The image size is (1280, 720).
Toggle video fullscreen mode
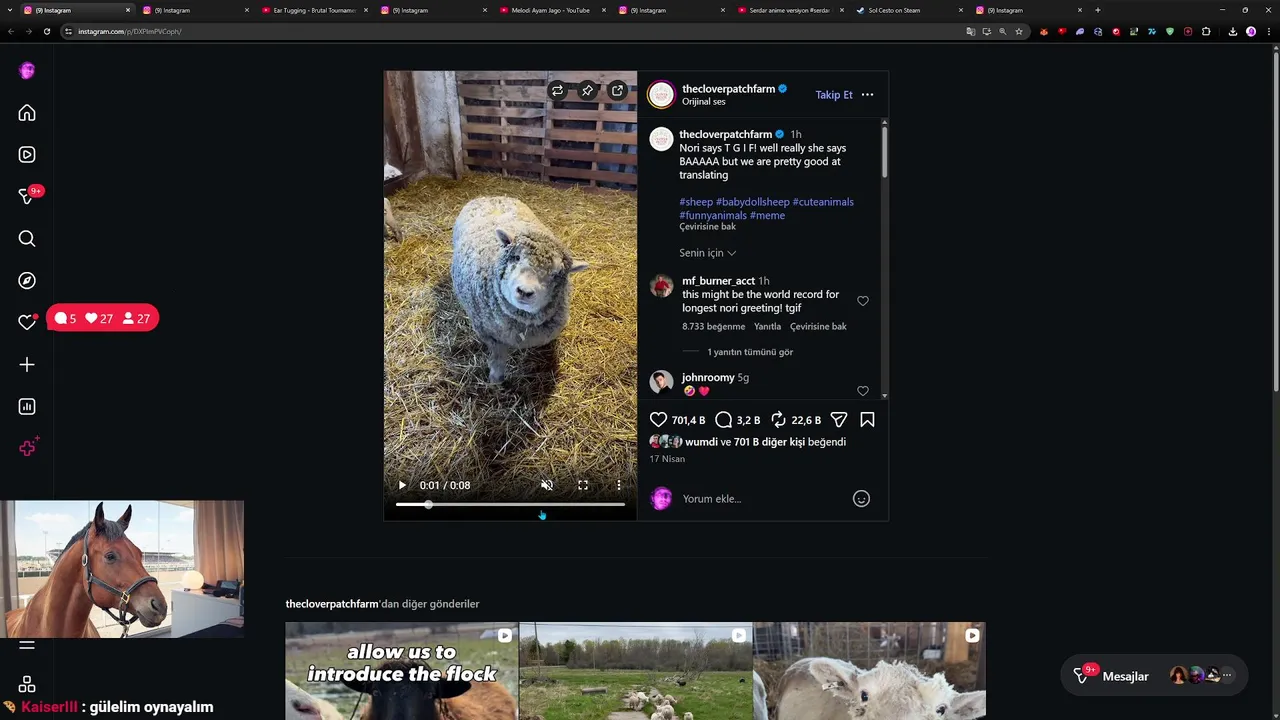point(583,485)
